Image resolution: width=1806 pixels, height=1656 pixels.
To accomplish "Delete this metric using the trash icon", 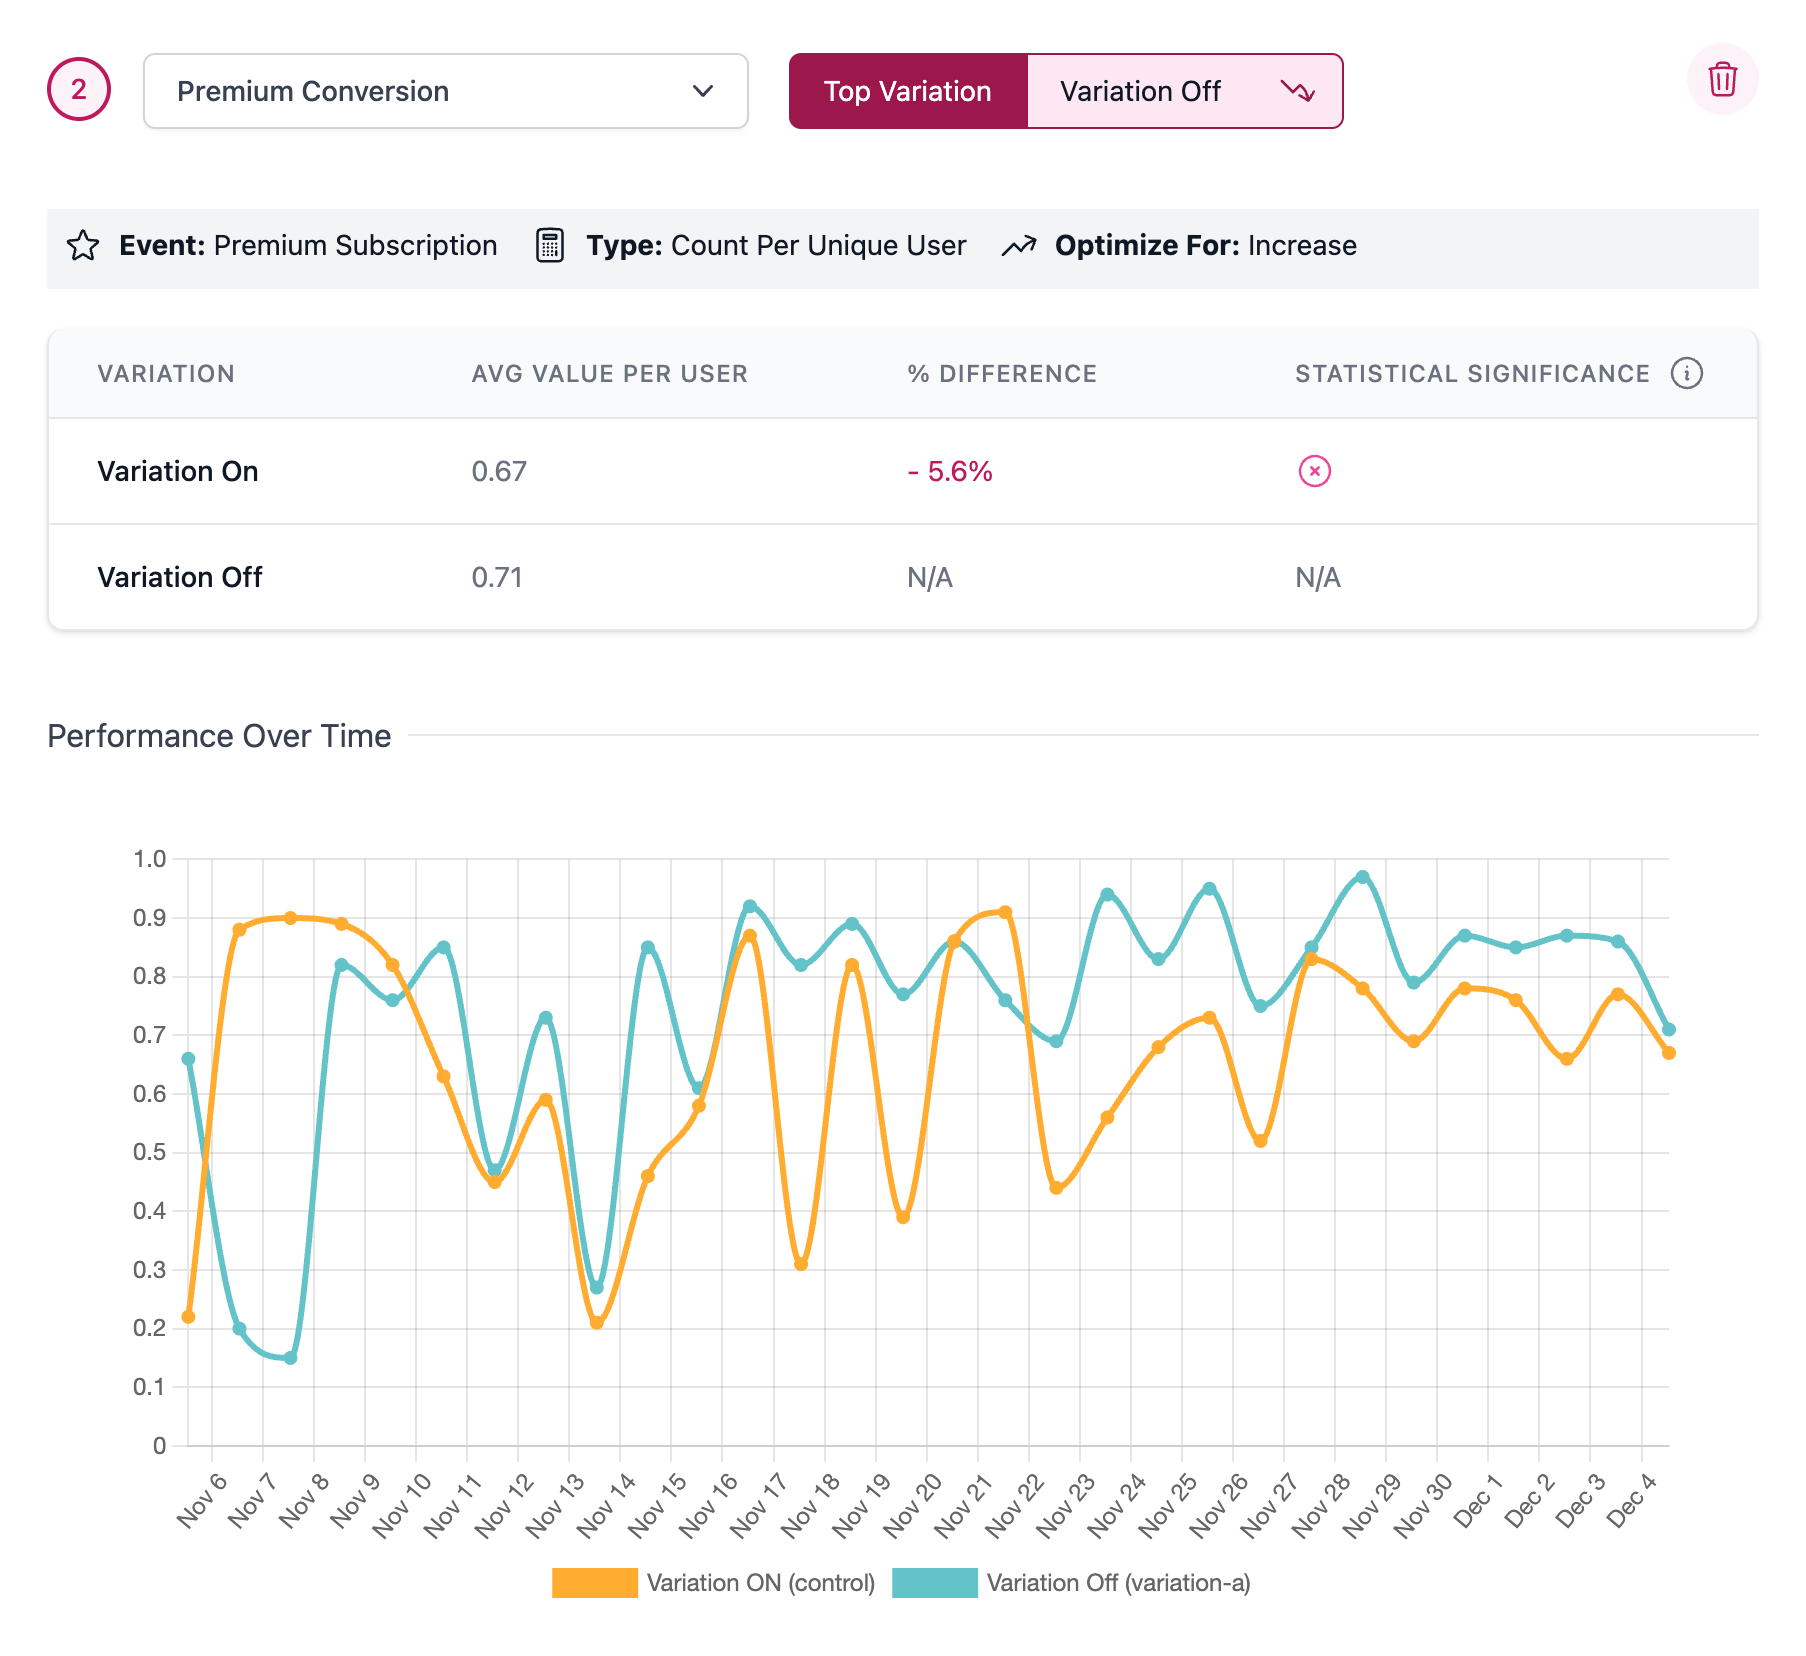I will coord(1722,79).
